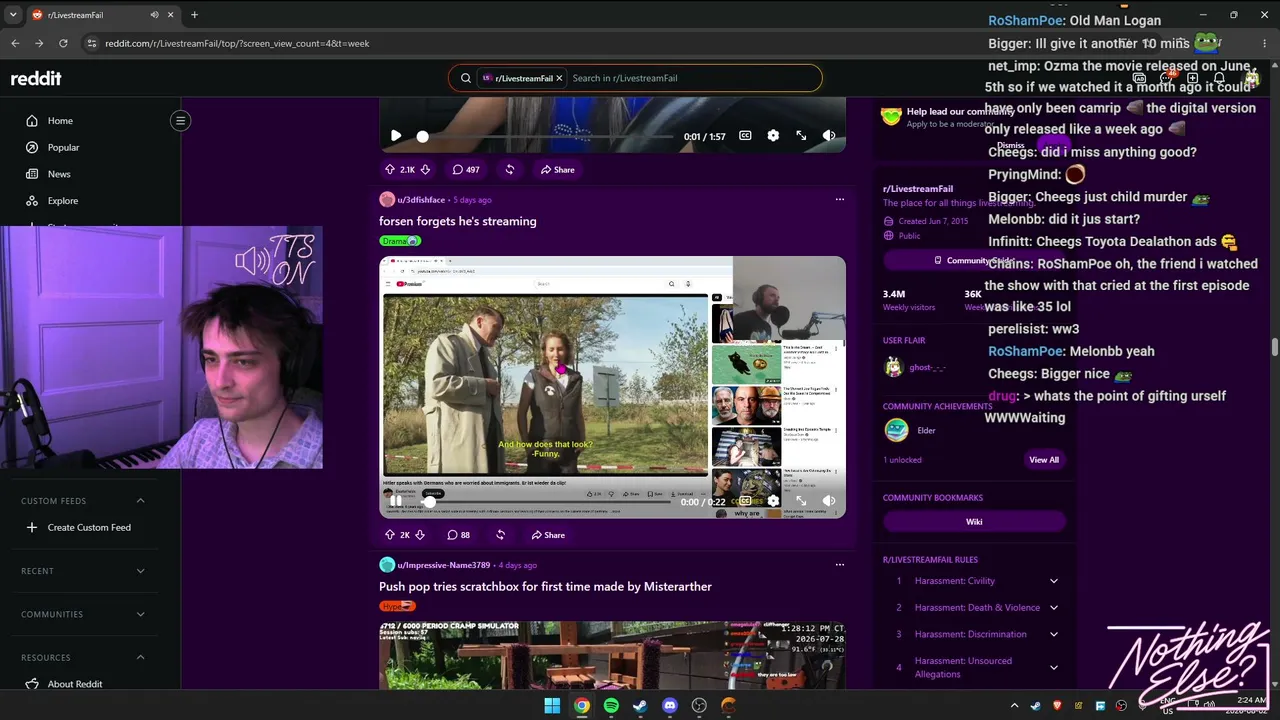
Task: Click the page's vertical scrollbar thumb
Action: tap(1274, 346)
